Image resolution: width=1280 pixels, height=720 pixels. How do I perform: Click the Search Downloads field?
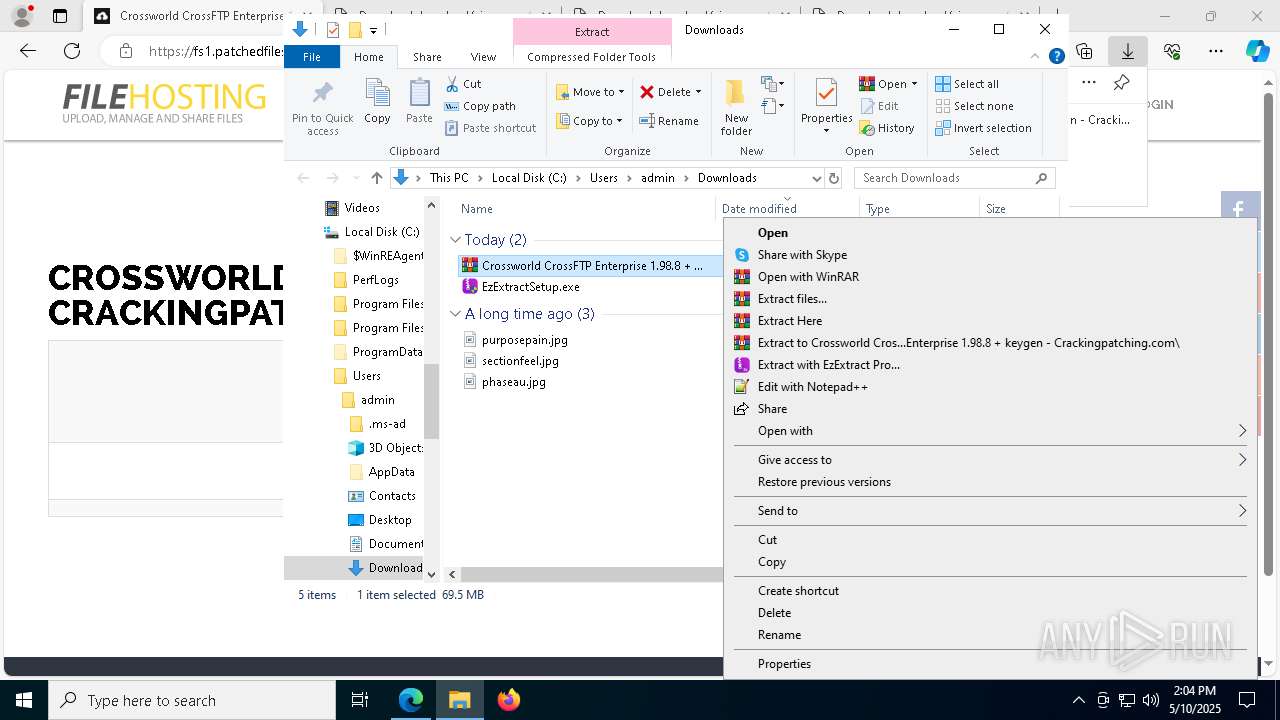click(x=954, y=178)
